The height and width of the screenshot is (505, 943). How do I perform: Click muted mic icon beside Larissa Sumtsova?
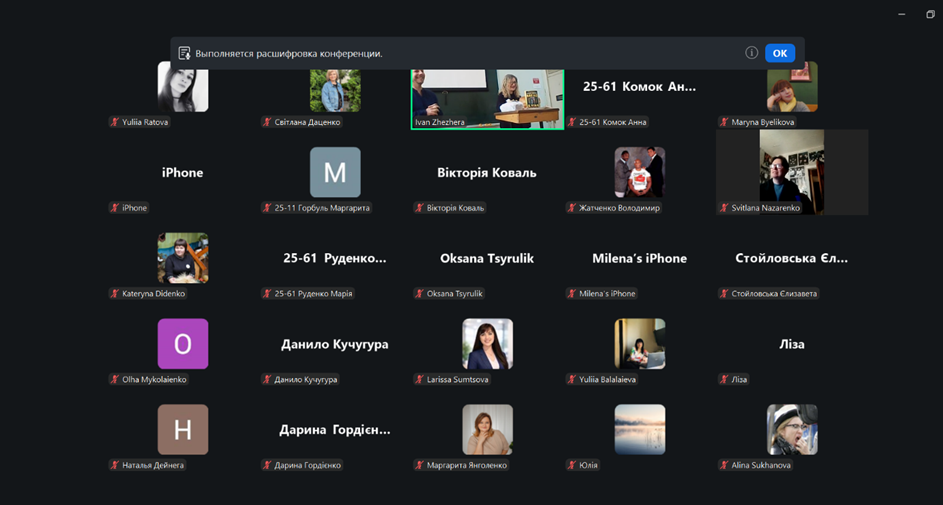(420, 380)
